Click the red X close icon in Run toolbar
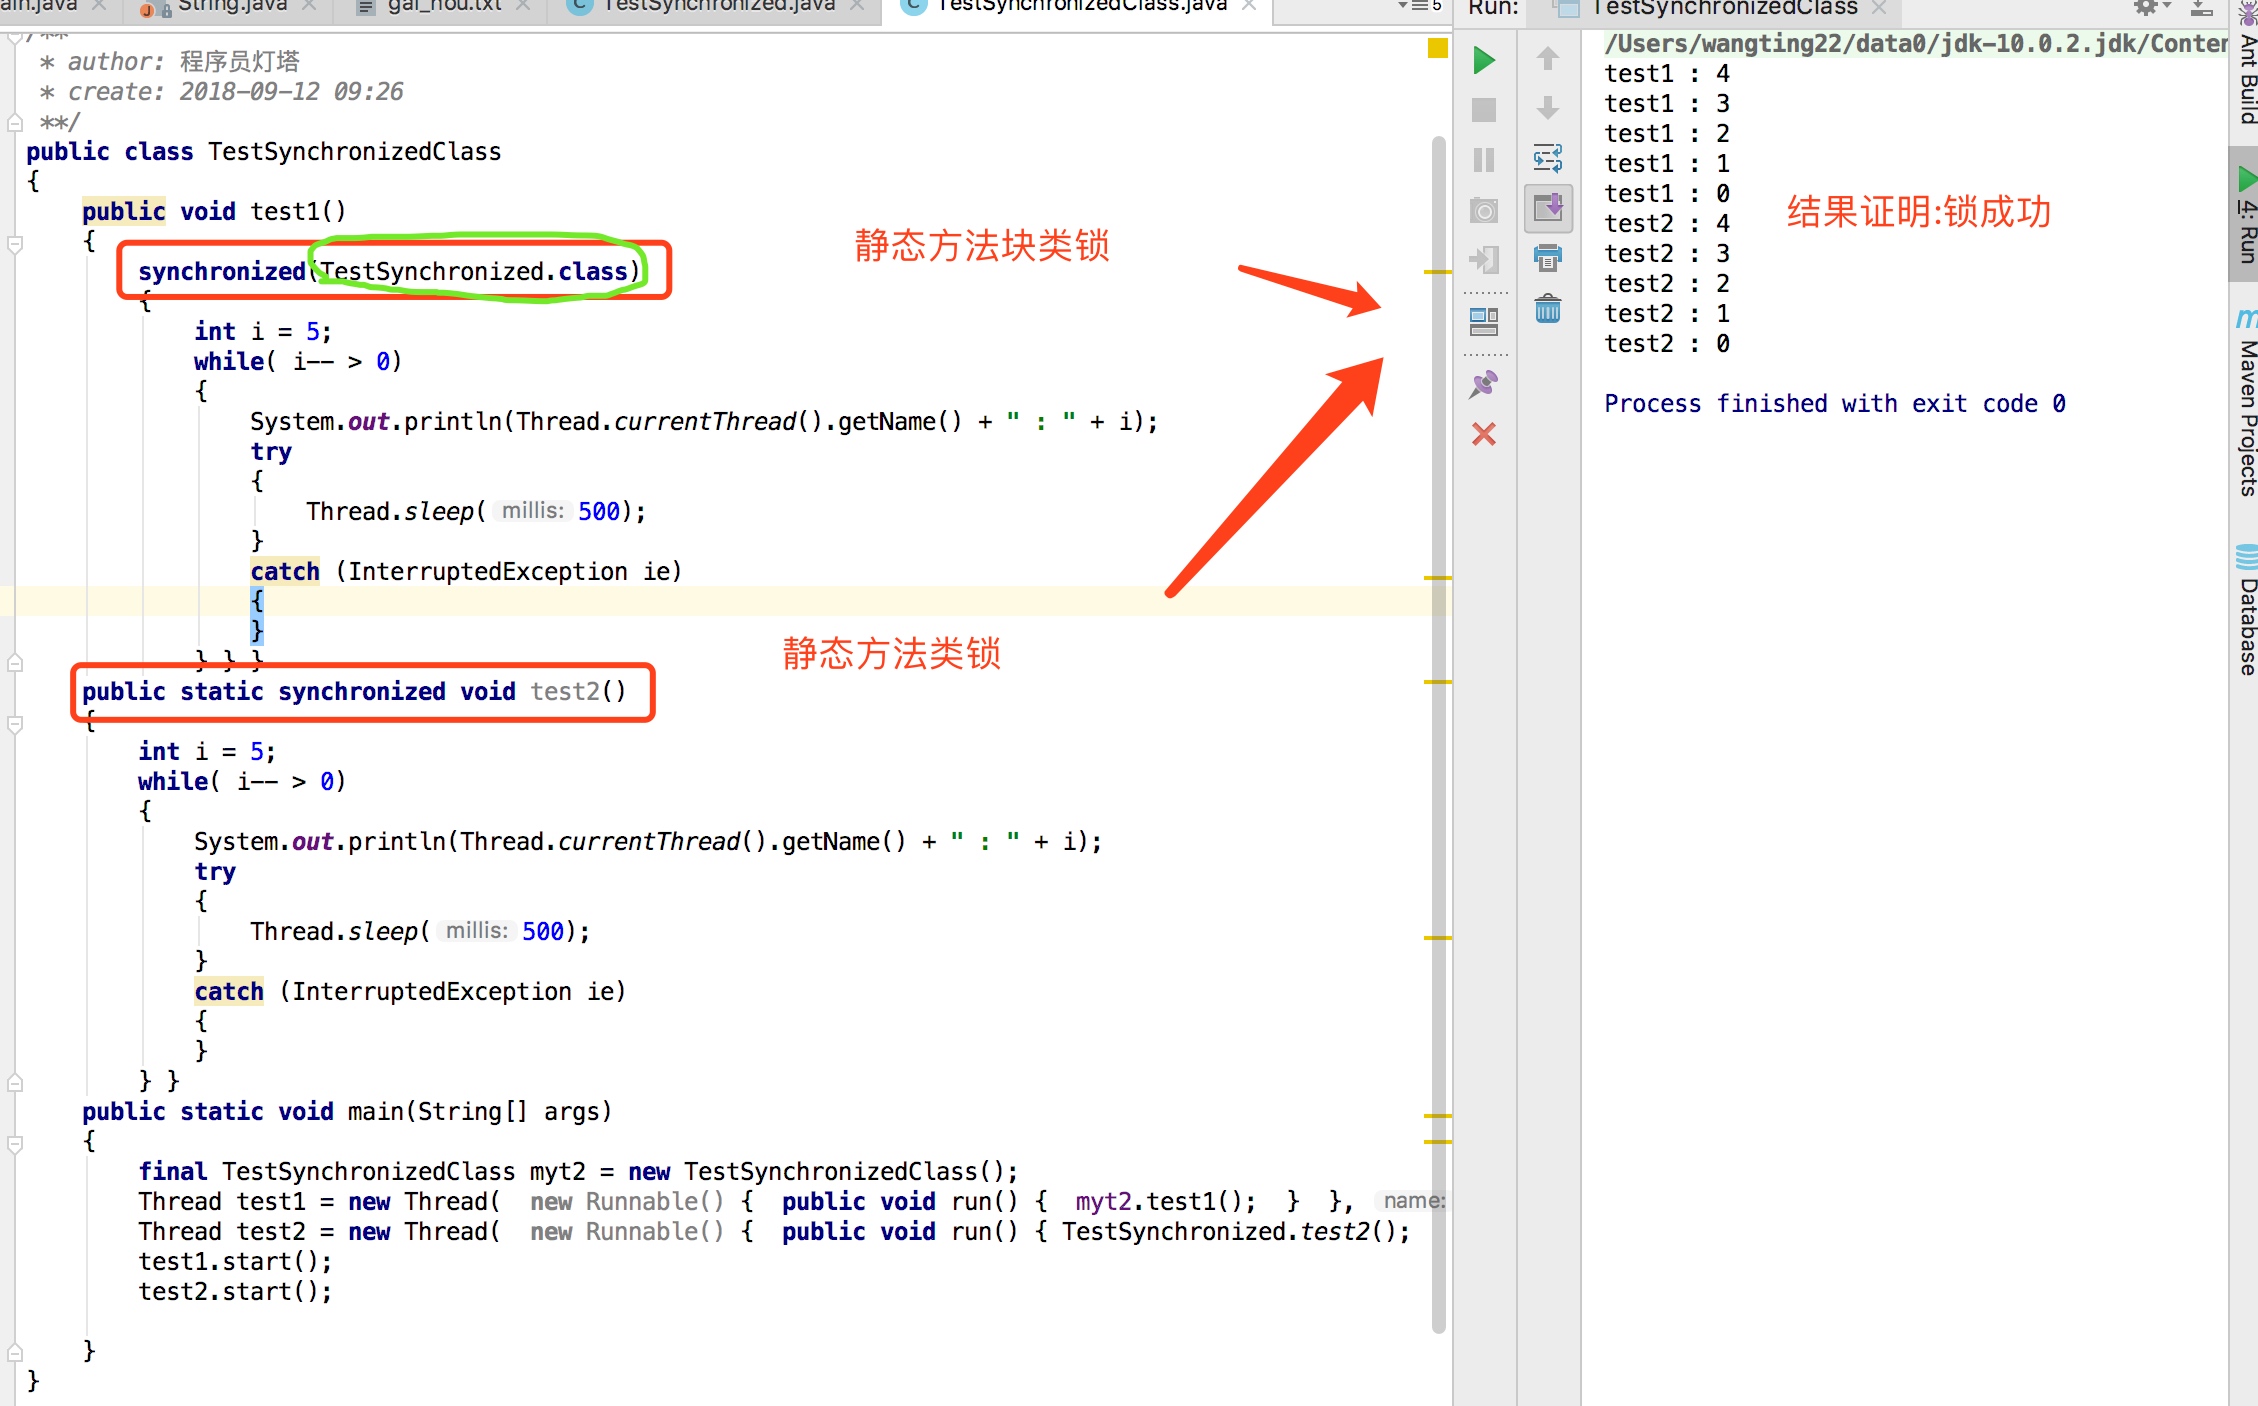 pos(1484,434)
